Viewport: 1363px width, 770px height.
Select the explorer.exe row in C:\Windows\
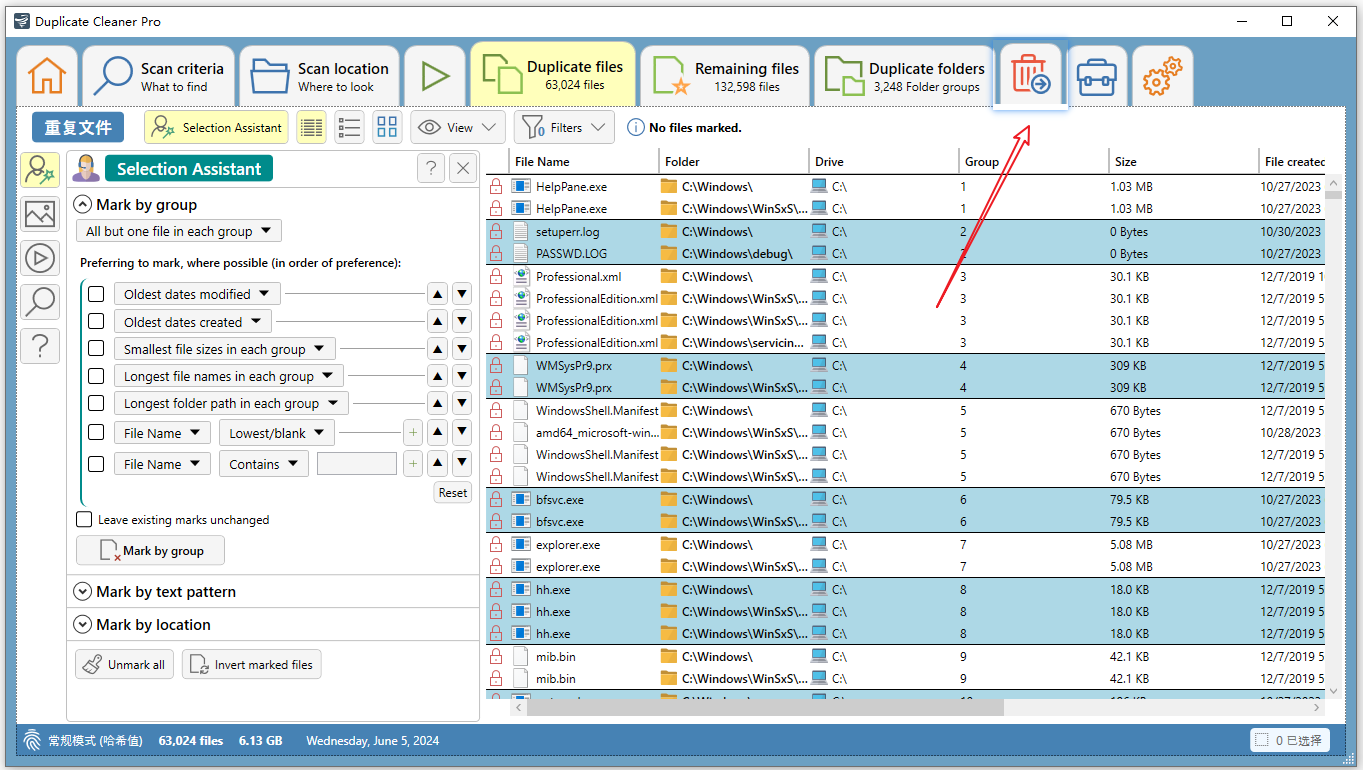[905, 544]
